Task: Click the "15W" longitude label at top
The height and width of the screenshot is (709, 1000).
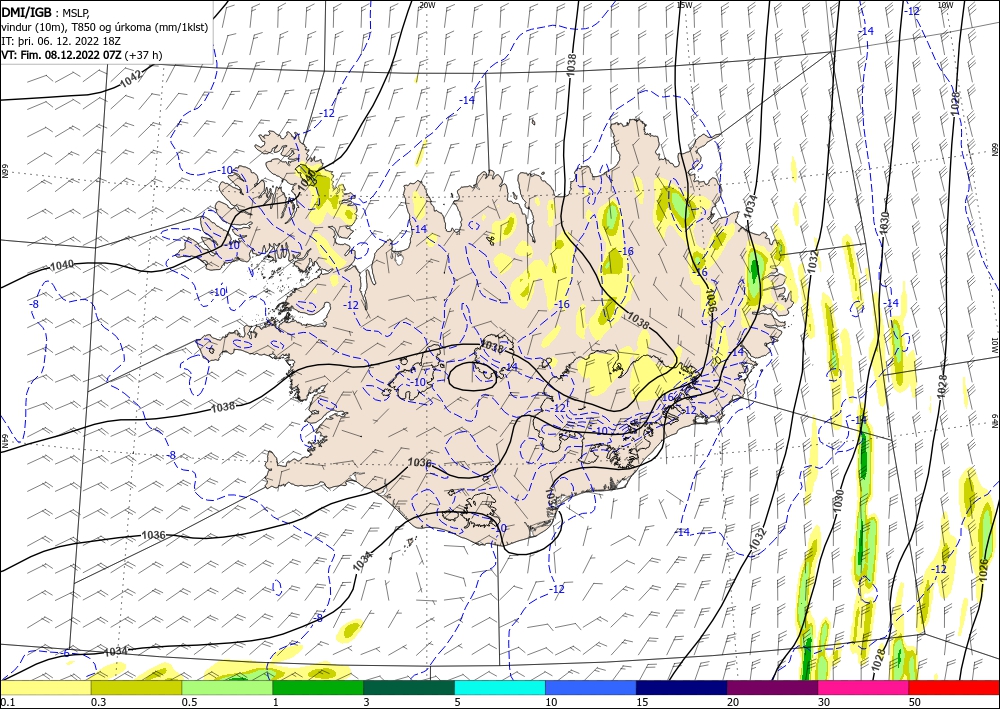Action: click(x=684, y=5)
